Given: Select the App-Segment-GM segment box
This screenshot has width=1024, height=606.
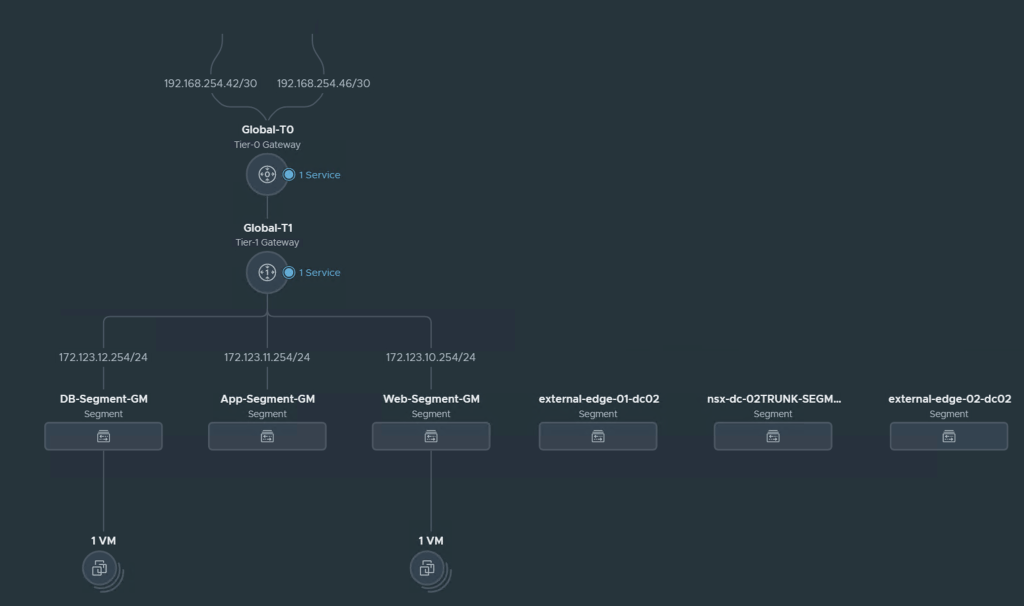Looking at the screenshot, I should [267, 436].
